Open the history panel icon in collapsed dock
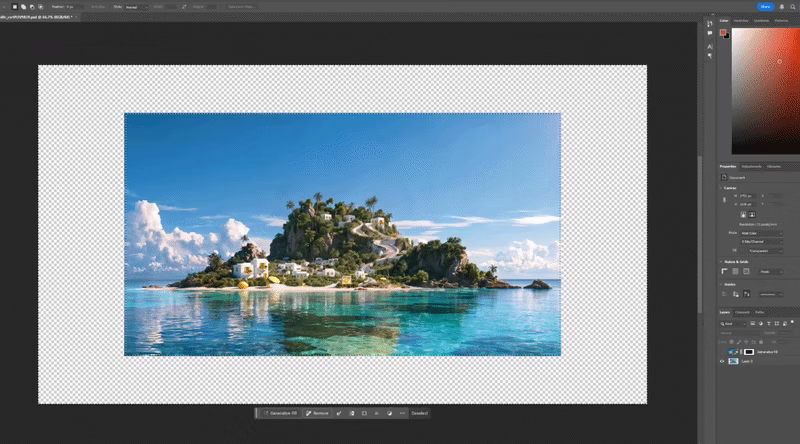This screenshot has height=444, width=800. (x=710, y=24)
